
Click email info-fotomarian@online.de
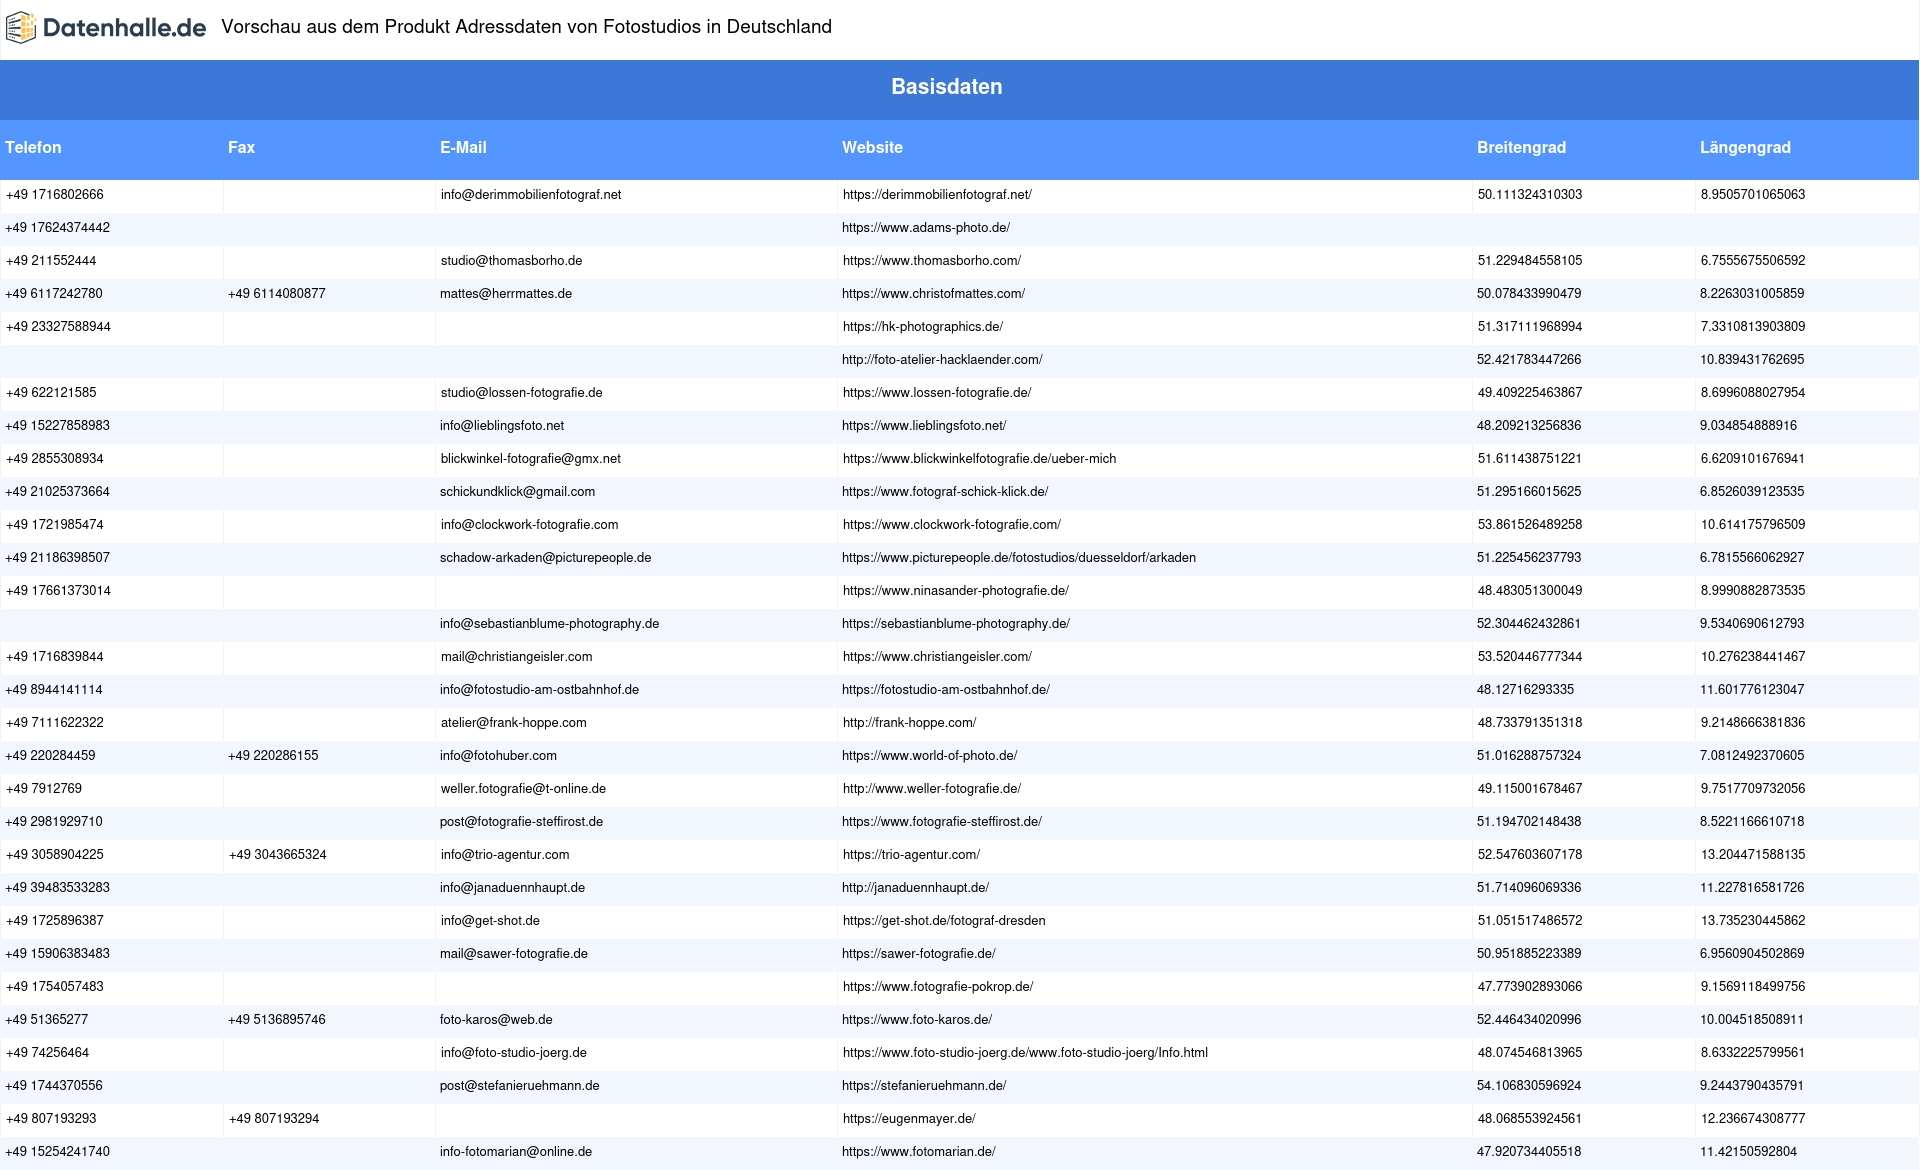coord(516,1152)
